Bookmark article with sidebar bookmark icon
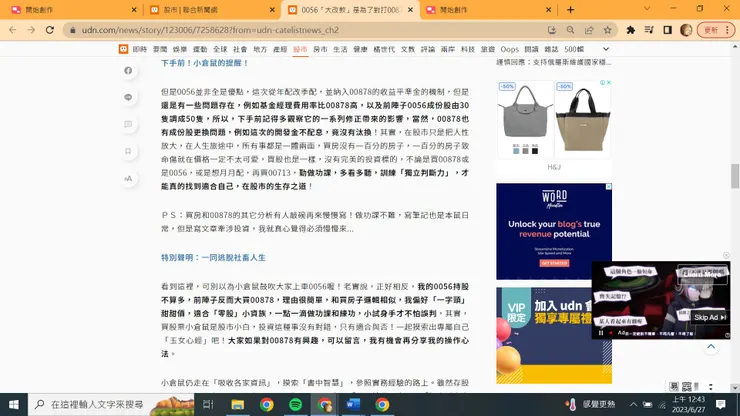 pyautogui.click(x=128, y=151)
